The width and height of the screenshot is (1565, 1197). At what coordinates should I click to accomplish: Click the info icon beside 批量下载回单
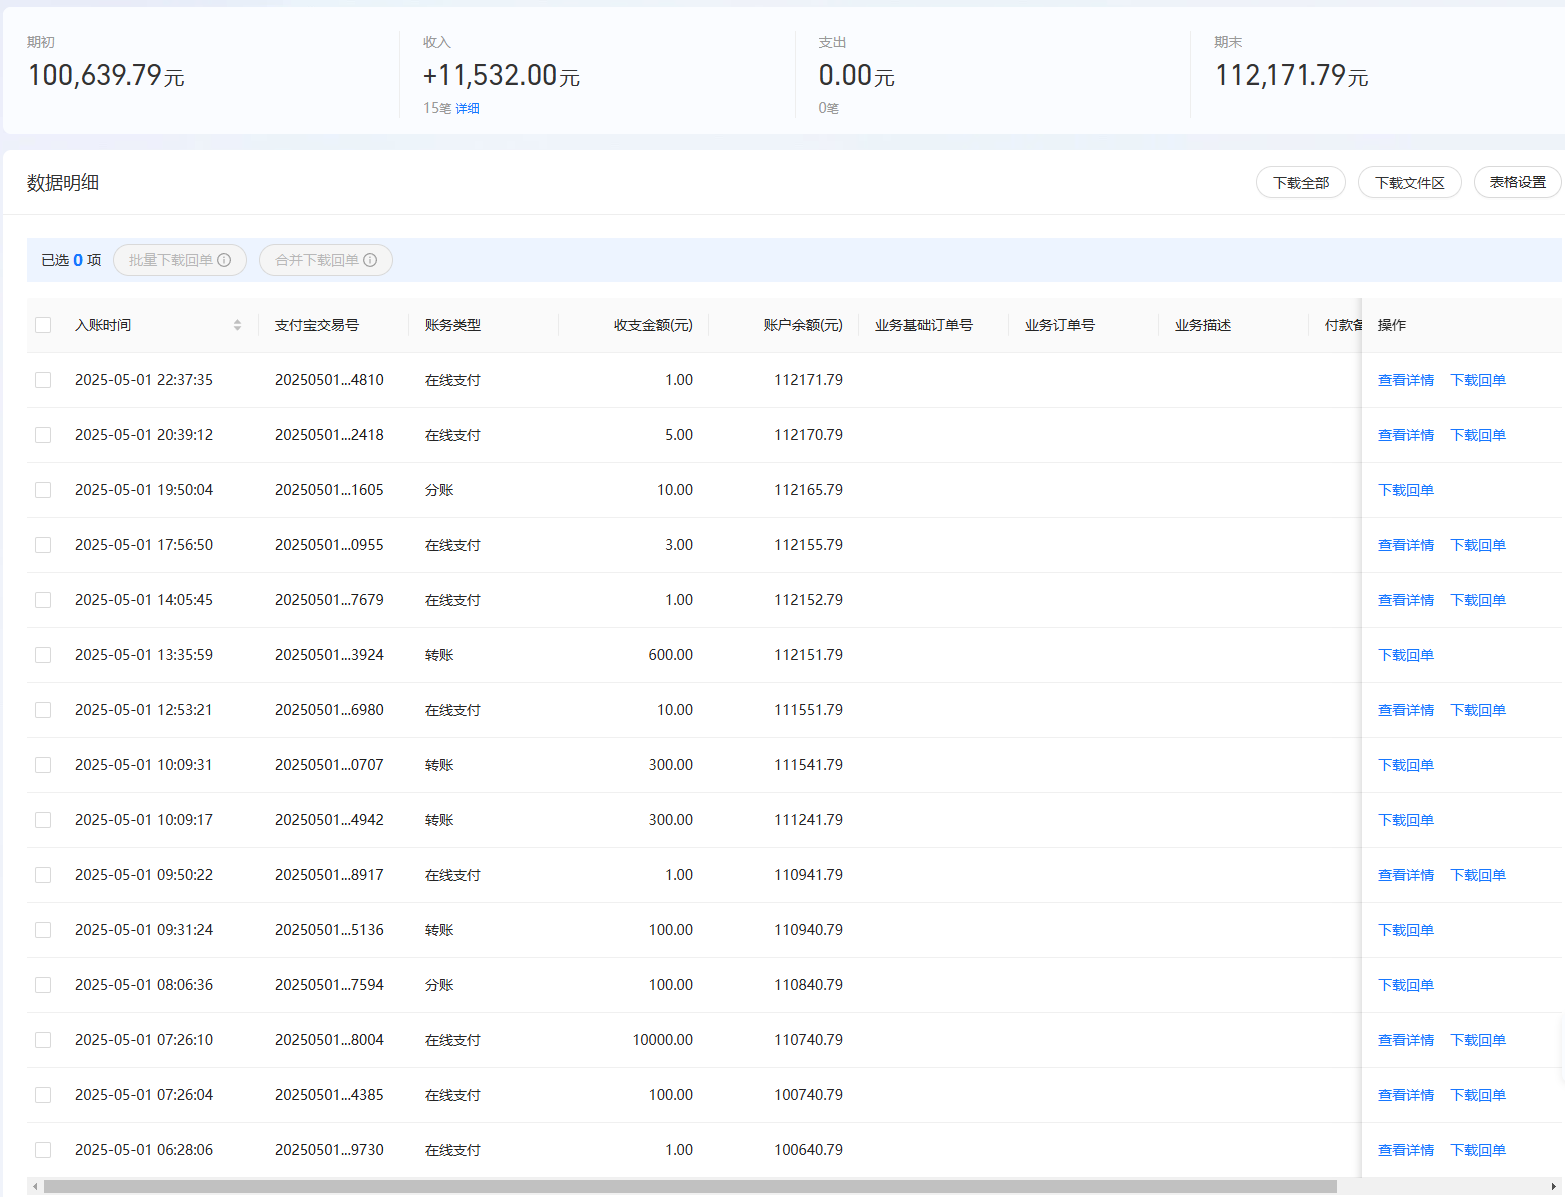click(x=224, y=260)
